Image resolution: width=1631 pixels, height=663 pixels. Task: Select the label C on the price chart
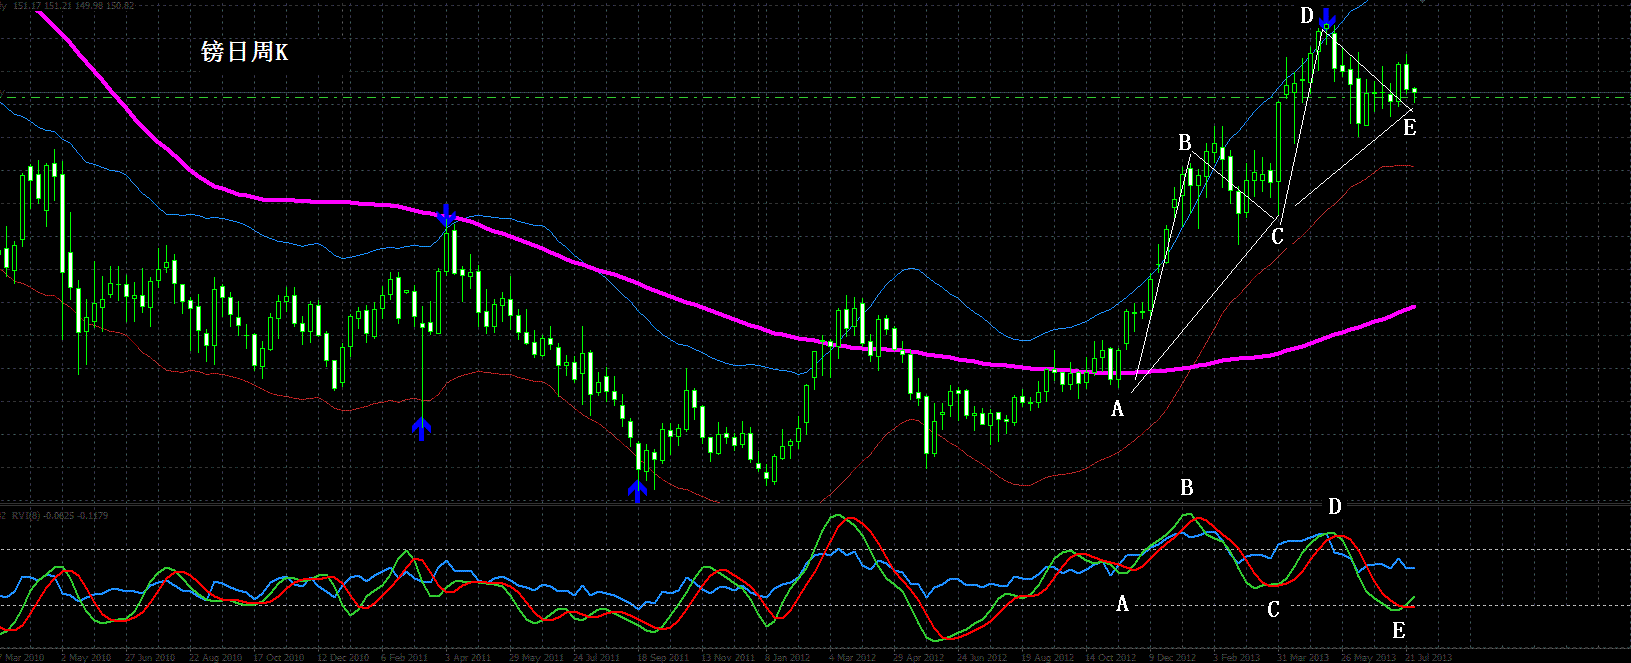[x=1277, y=237]
